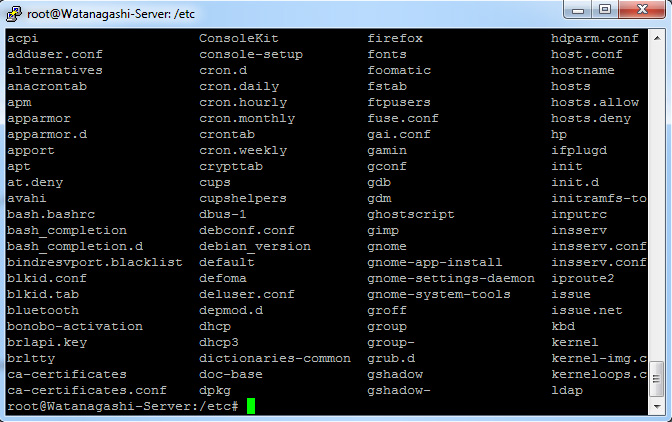This screenshot has height=422, width=672.
Task: Click the empty scrollbar track above the thumb
Action: (657, 200)
